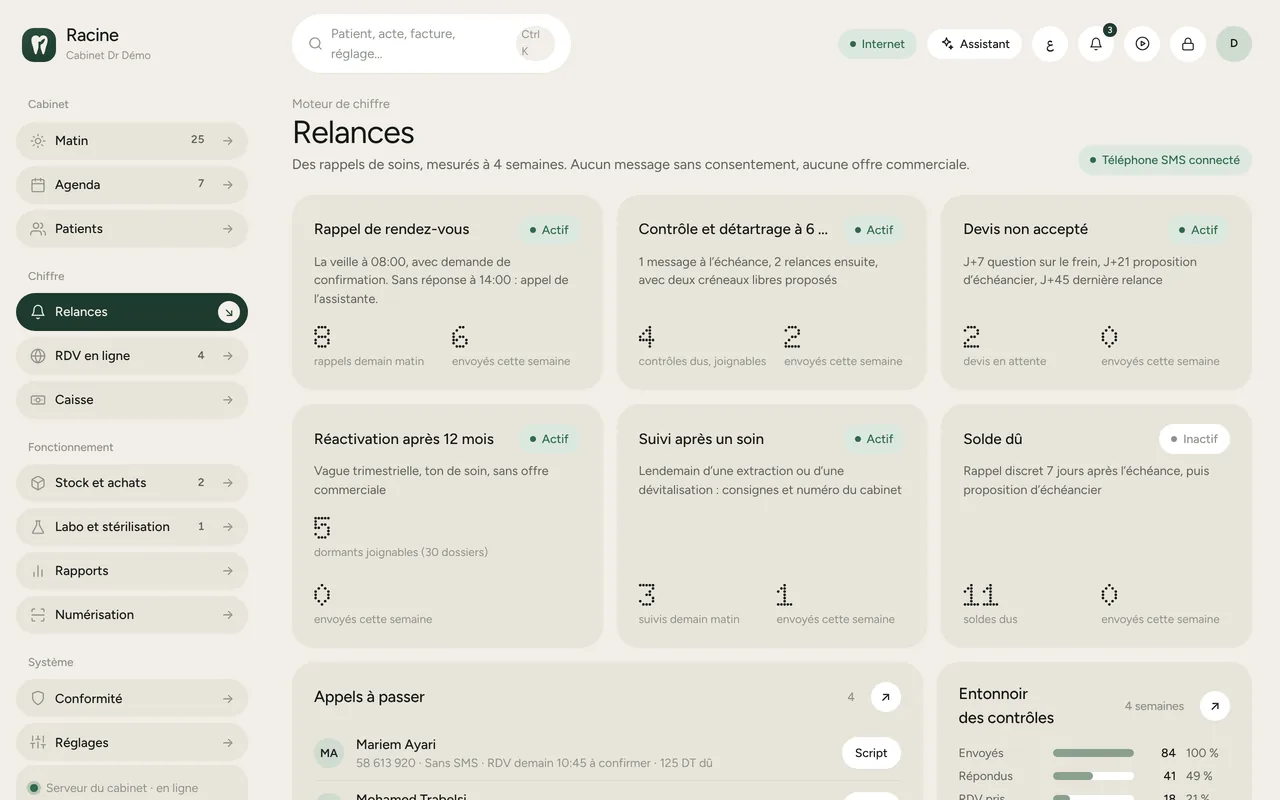Click the flask icon for Labo et stérilisation

coord(38,527)
